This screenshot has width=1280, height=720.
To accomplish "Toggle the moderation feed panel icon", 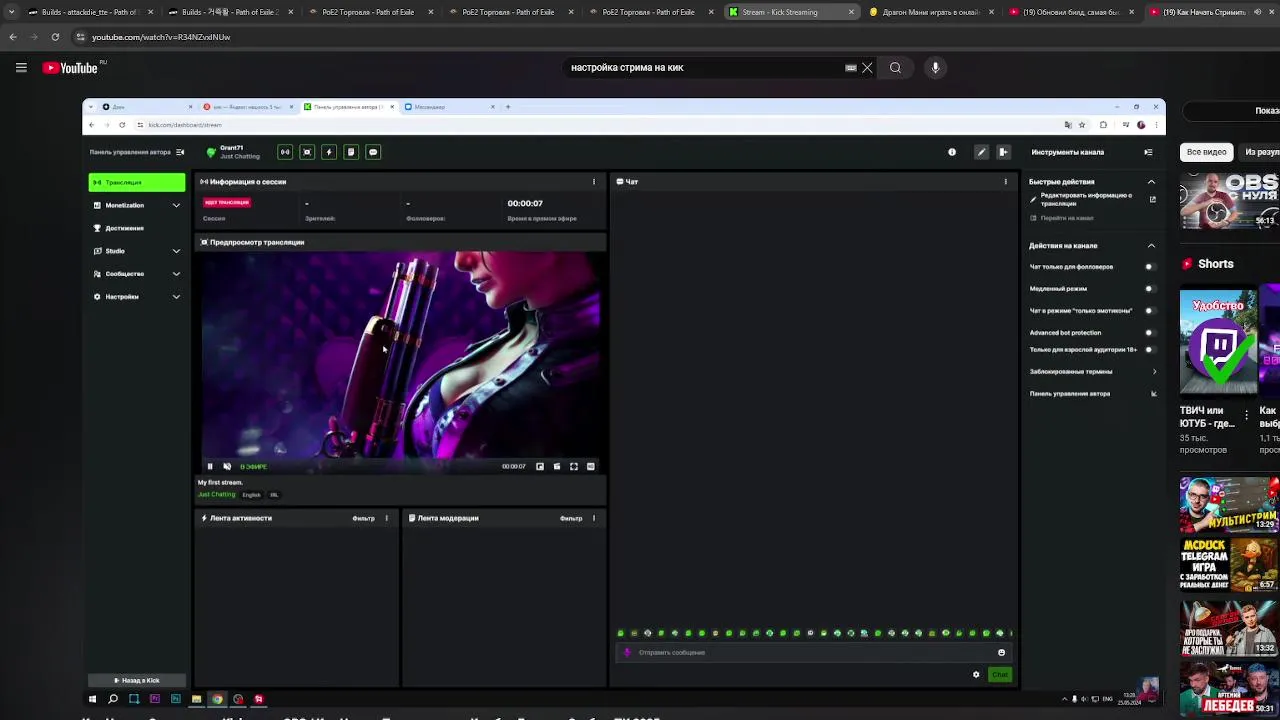I will coord(351,152).
